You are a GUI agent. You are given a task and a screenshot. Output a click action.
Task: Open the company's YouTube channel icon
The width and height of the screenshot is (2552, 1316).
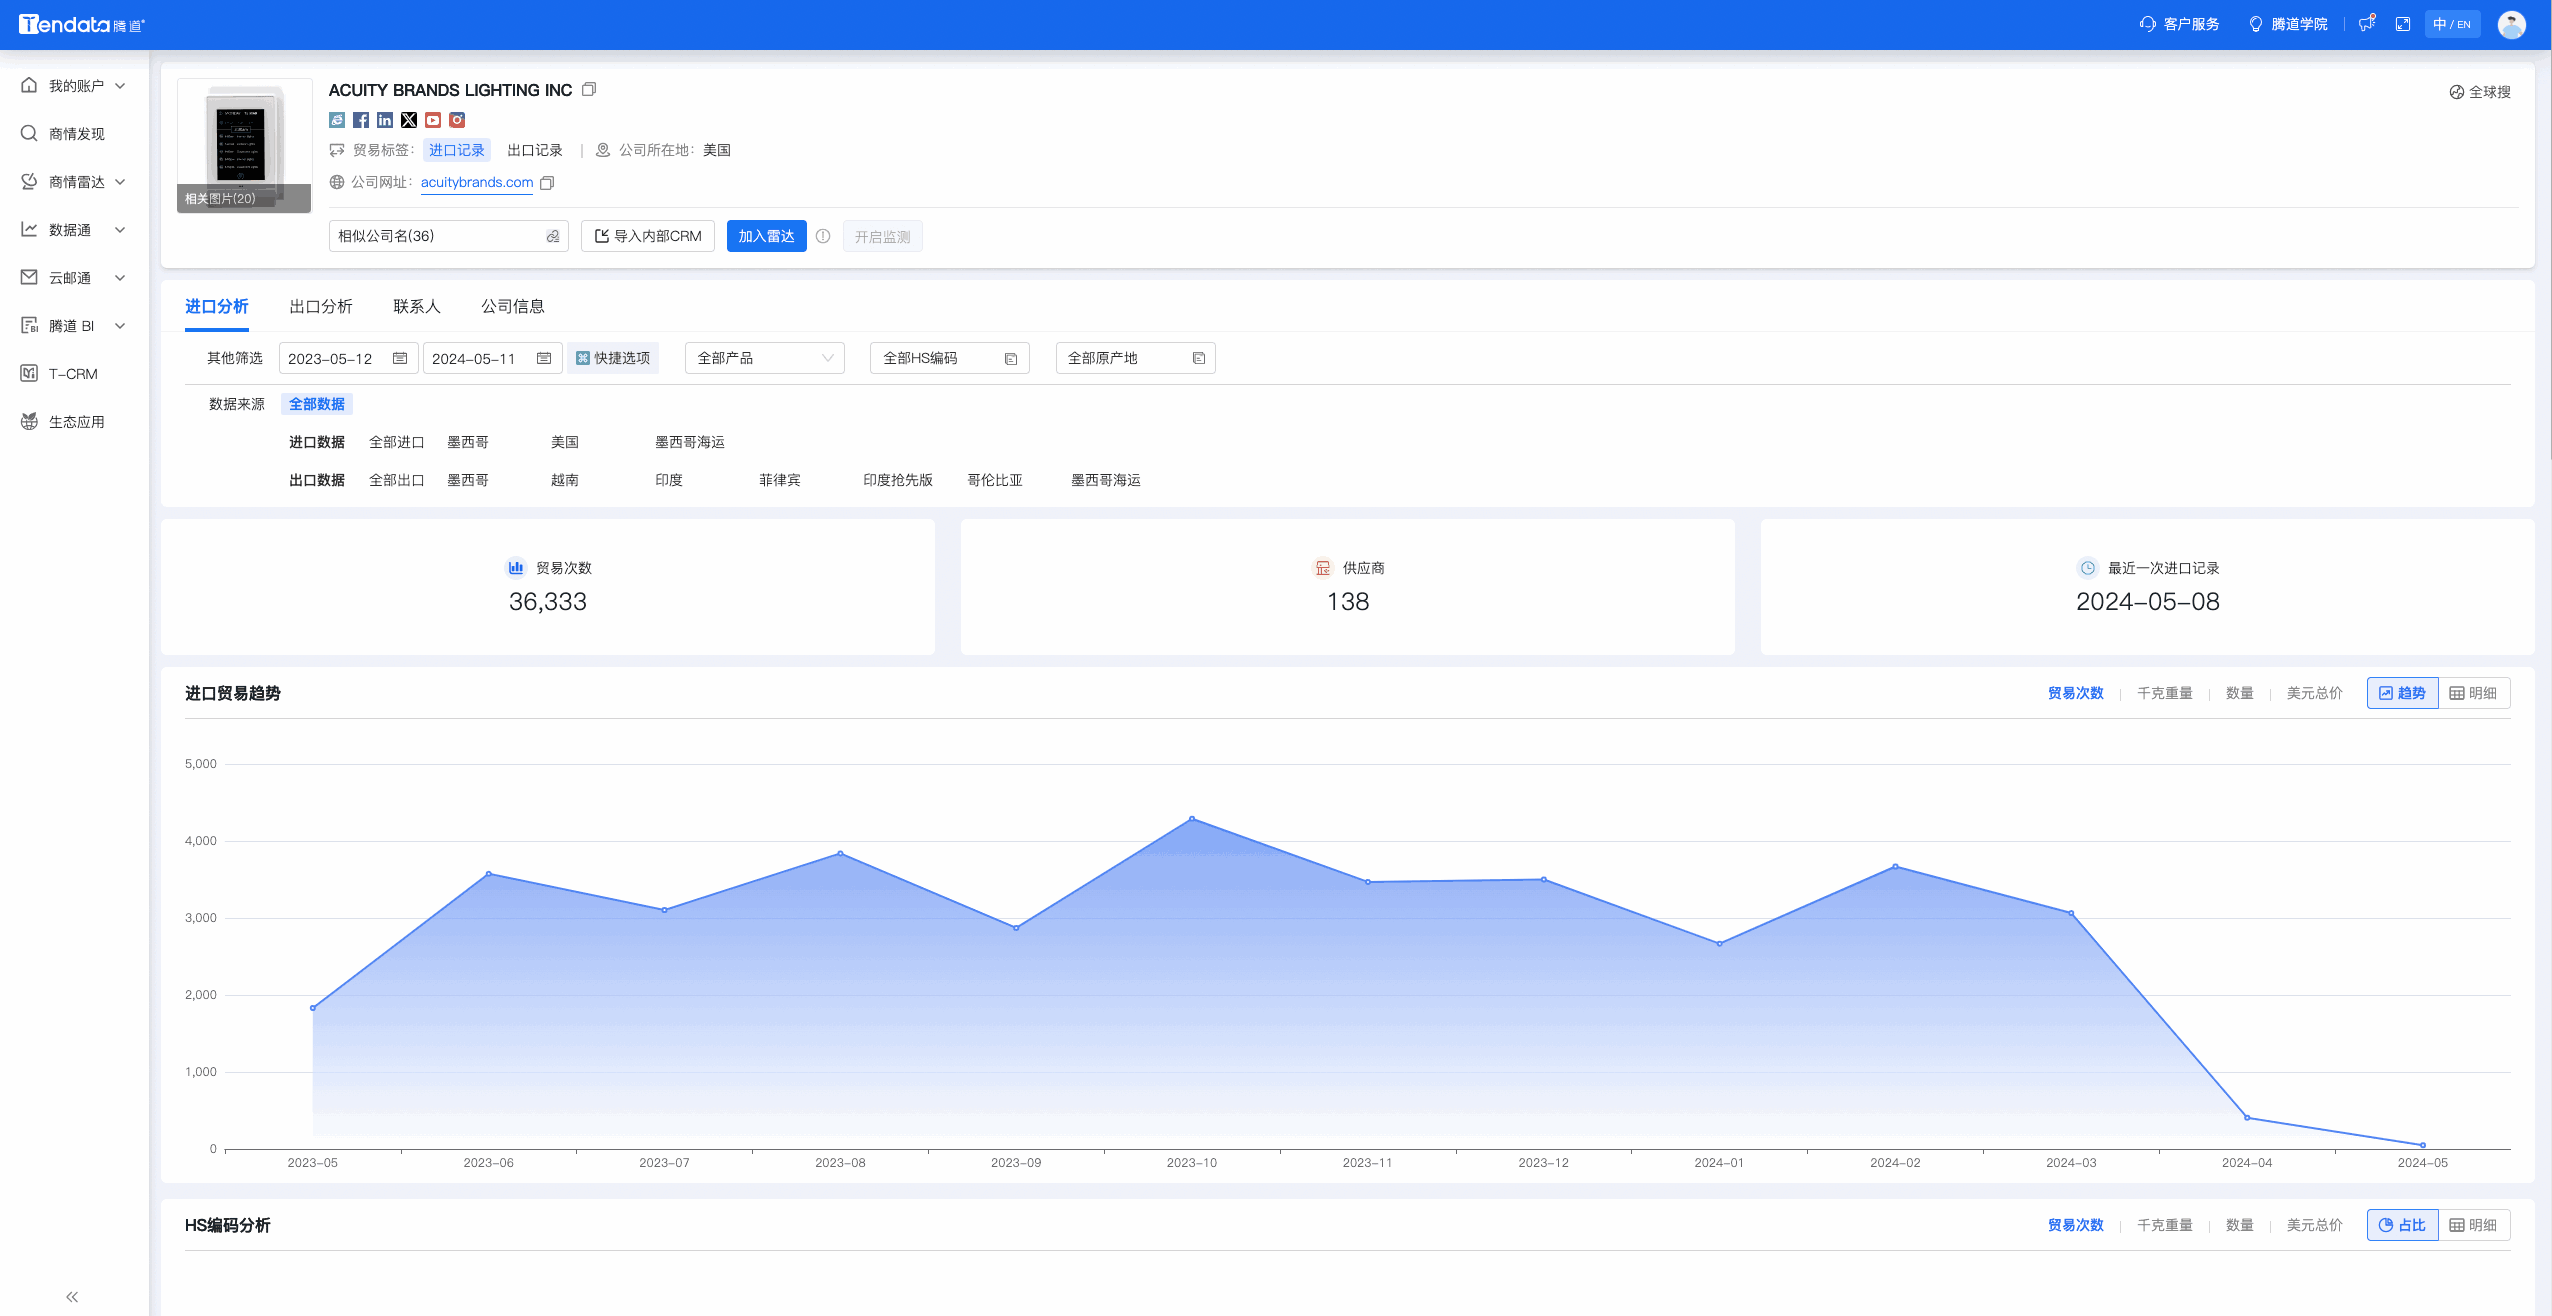point(433,120)
